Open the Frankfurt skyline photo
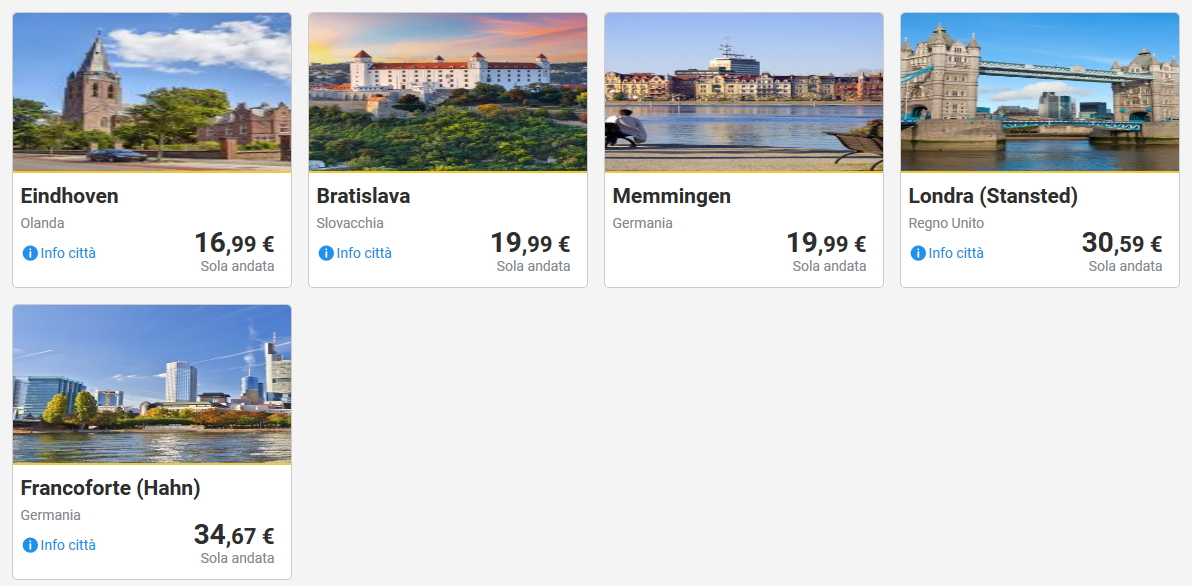Screen dimensions: 1192x586 (x=152, y=384)
